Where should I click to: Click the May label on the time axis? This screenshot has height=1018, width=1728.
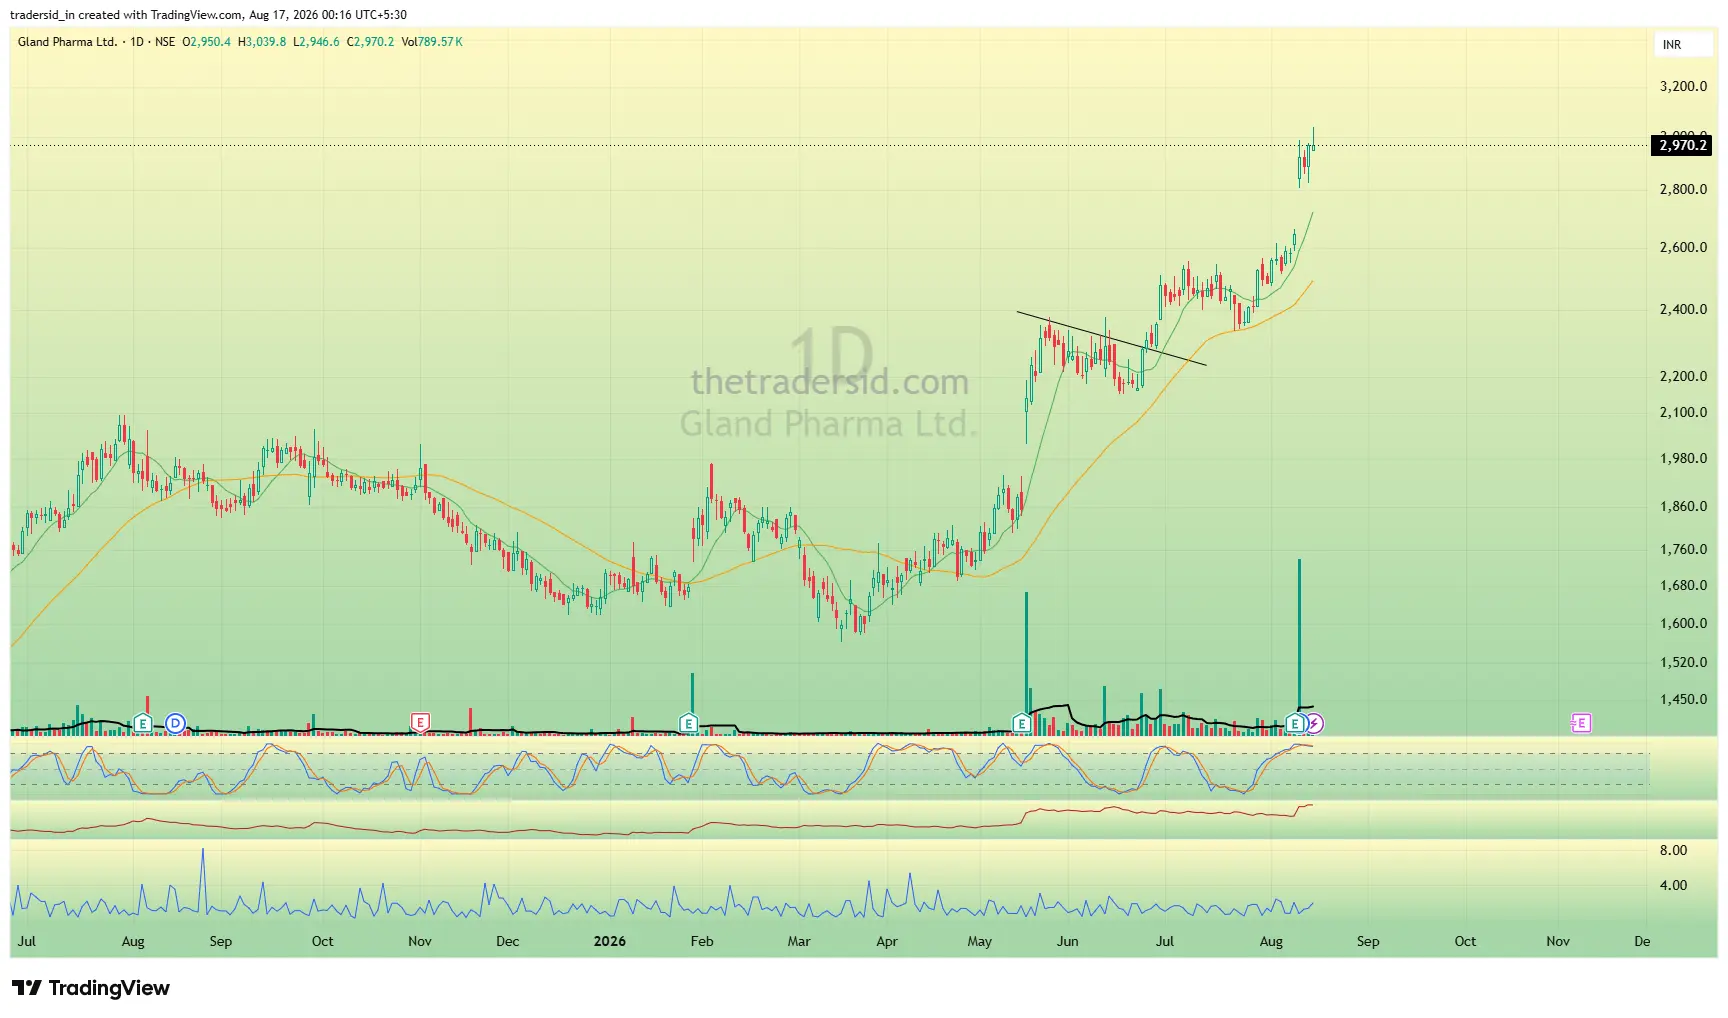(x=980, y=941)
